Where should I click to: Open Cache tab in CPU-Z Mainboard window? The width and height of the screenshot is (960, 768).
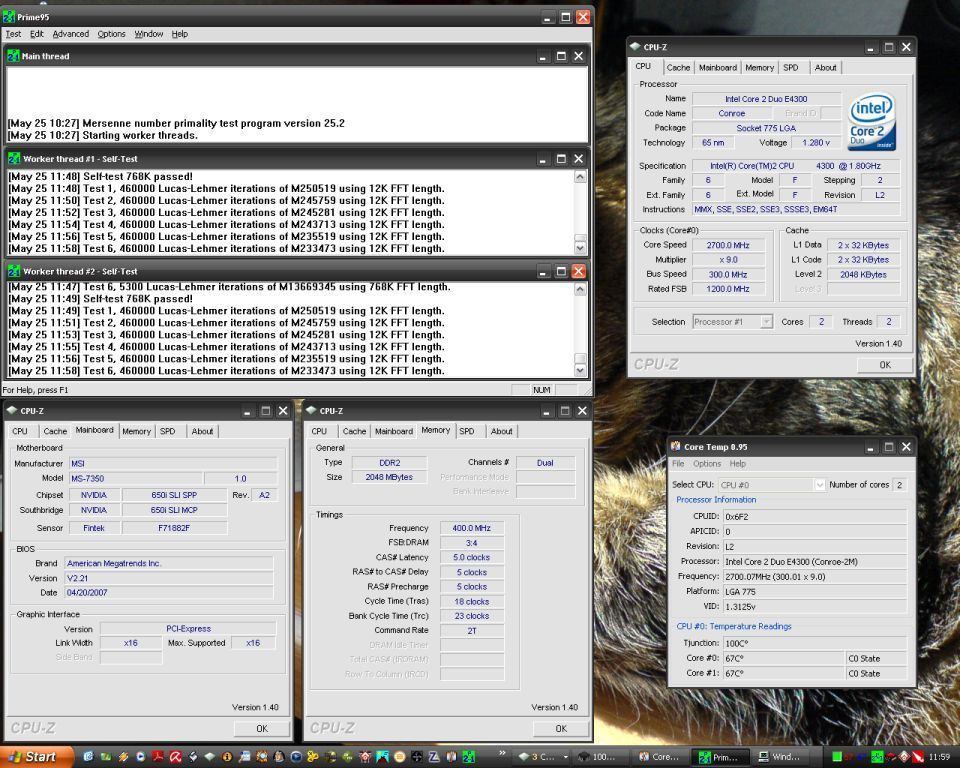(x=54, y=431)
